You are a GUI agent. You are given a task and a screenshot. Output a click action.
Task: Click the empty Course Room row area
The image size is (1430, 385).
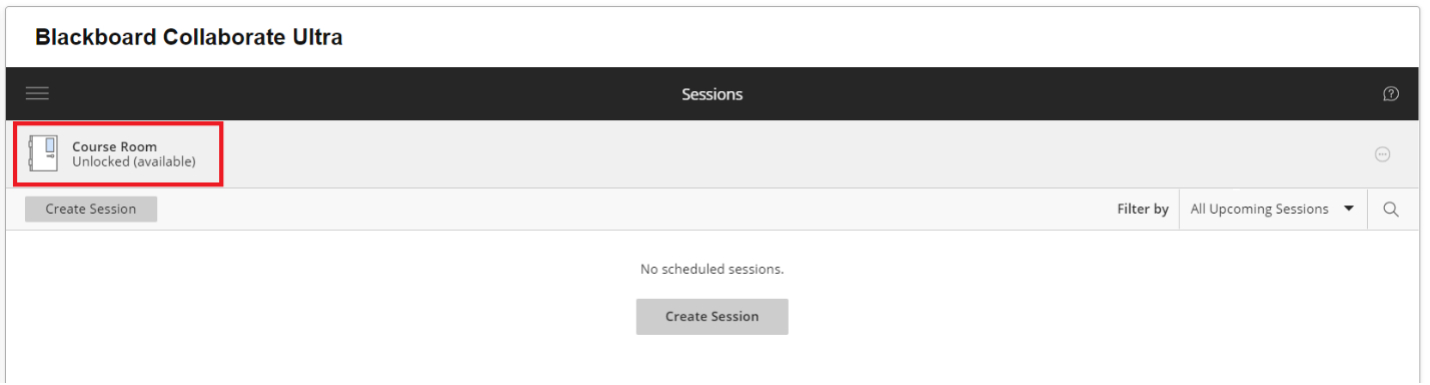790,154
